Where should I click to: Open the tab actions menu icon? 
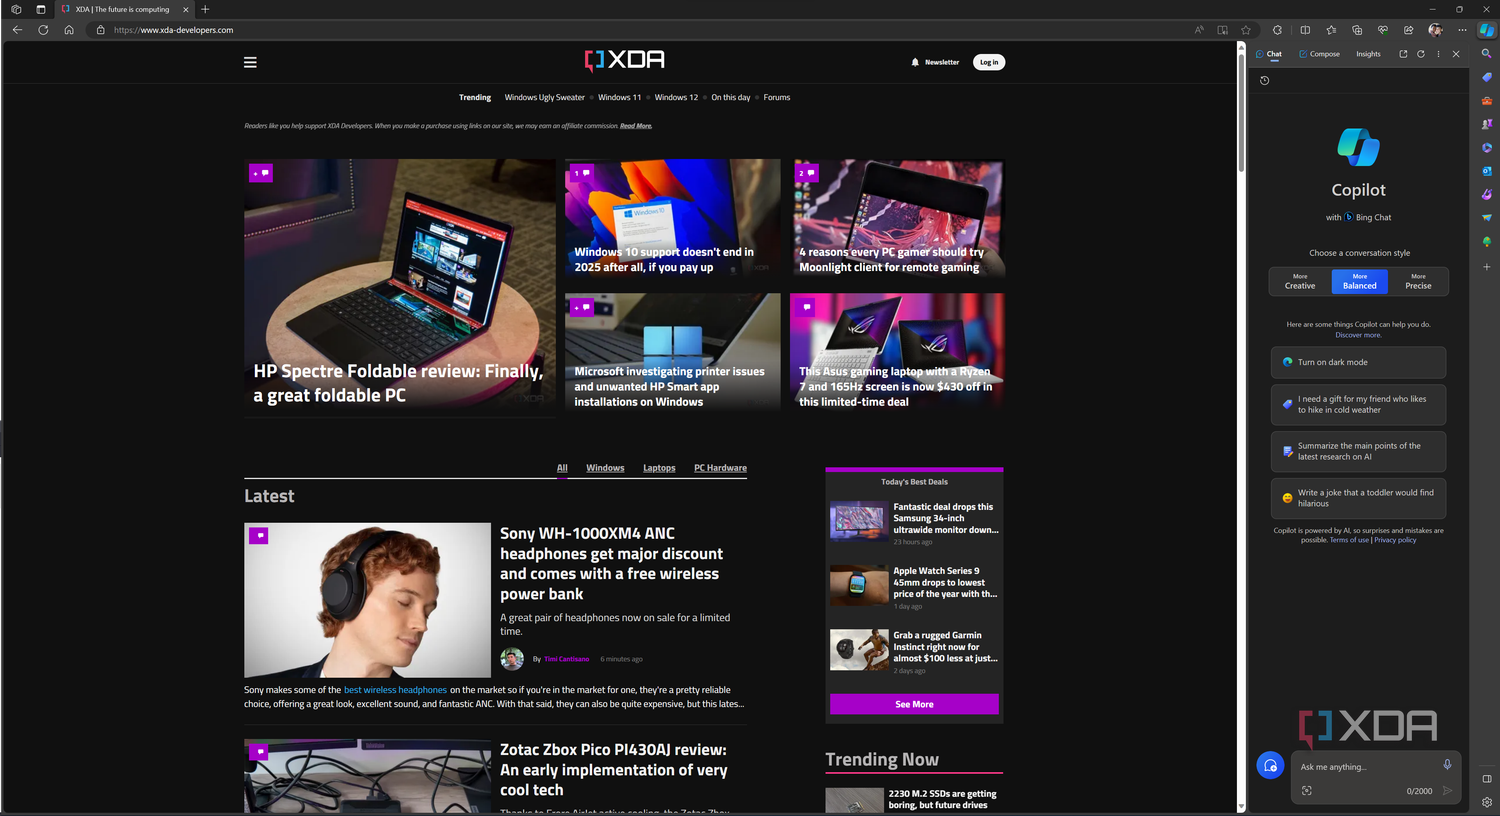(41, 9)
